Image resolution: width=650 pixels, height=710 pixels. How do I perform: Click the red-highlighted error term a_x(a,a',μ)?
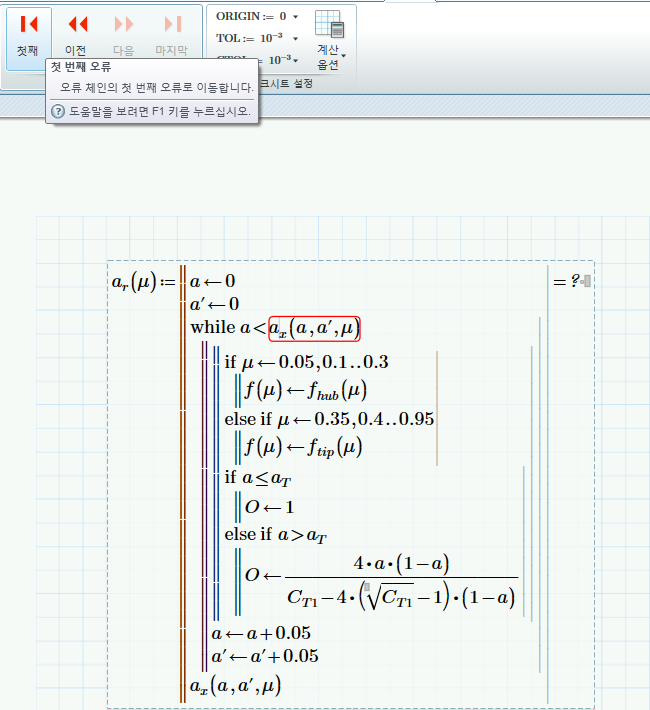tap(314, 329)
